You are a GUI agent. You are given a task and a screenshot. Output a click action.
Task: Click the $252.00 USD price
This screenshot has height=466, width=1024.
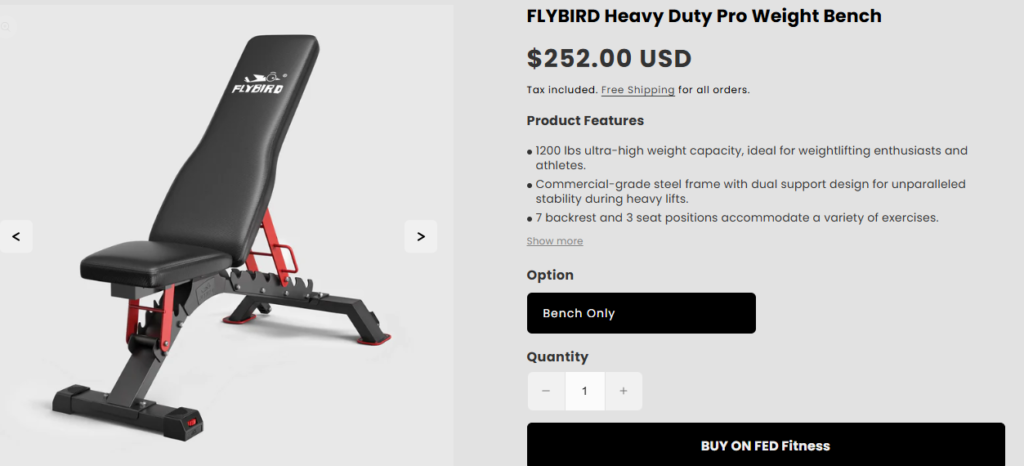609,59
